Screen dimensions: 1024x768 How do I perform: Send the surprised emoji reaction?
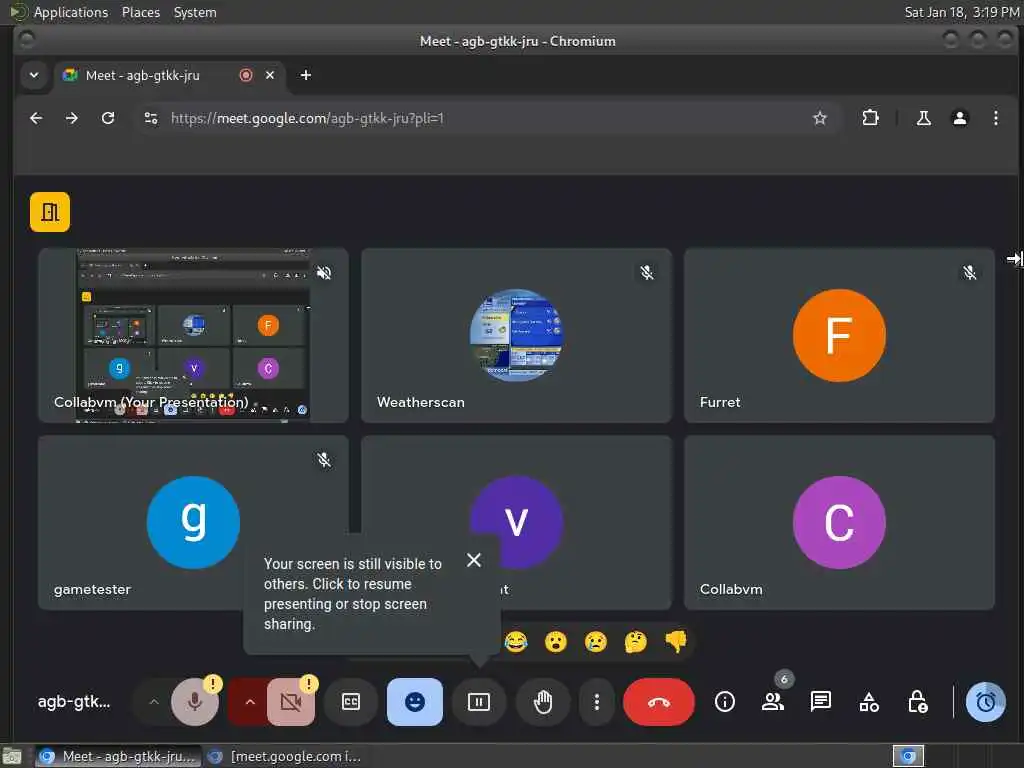pos(556,642)
